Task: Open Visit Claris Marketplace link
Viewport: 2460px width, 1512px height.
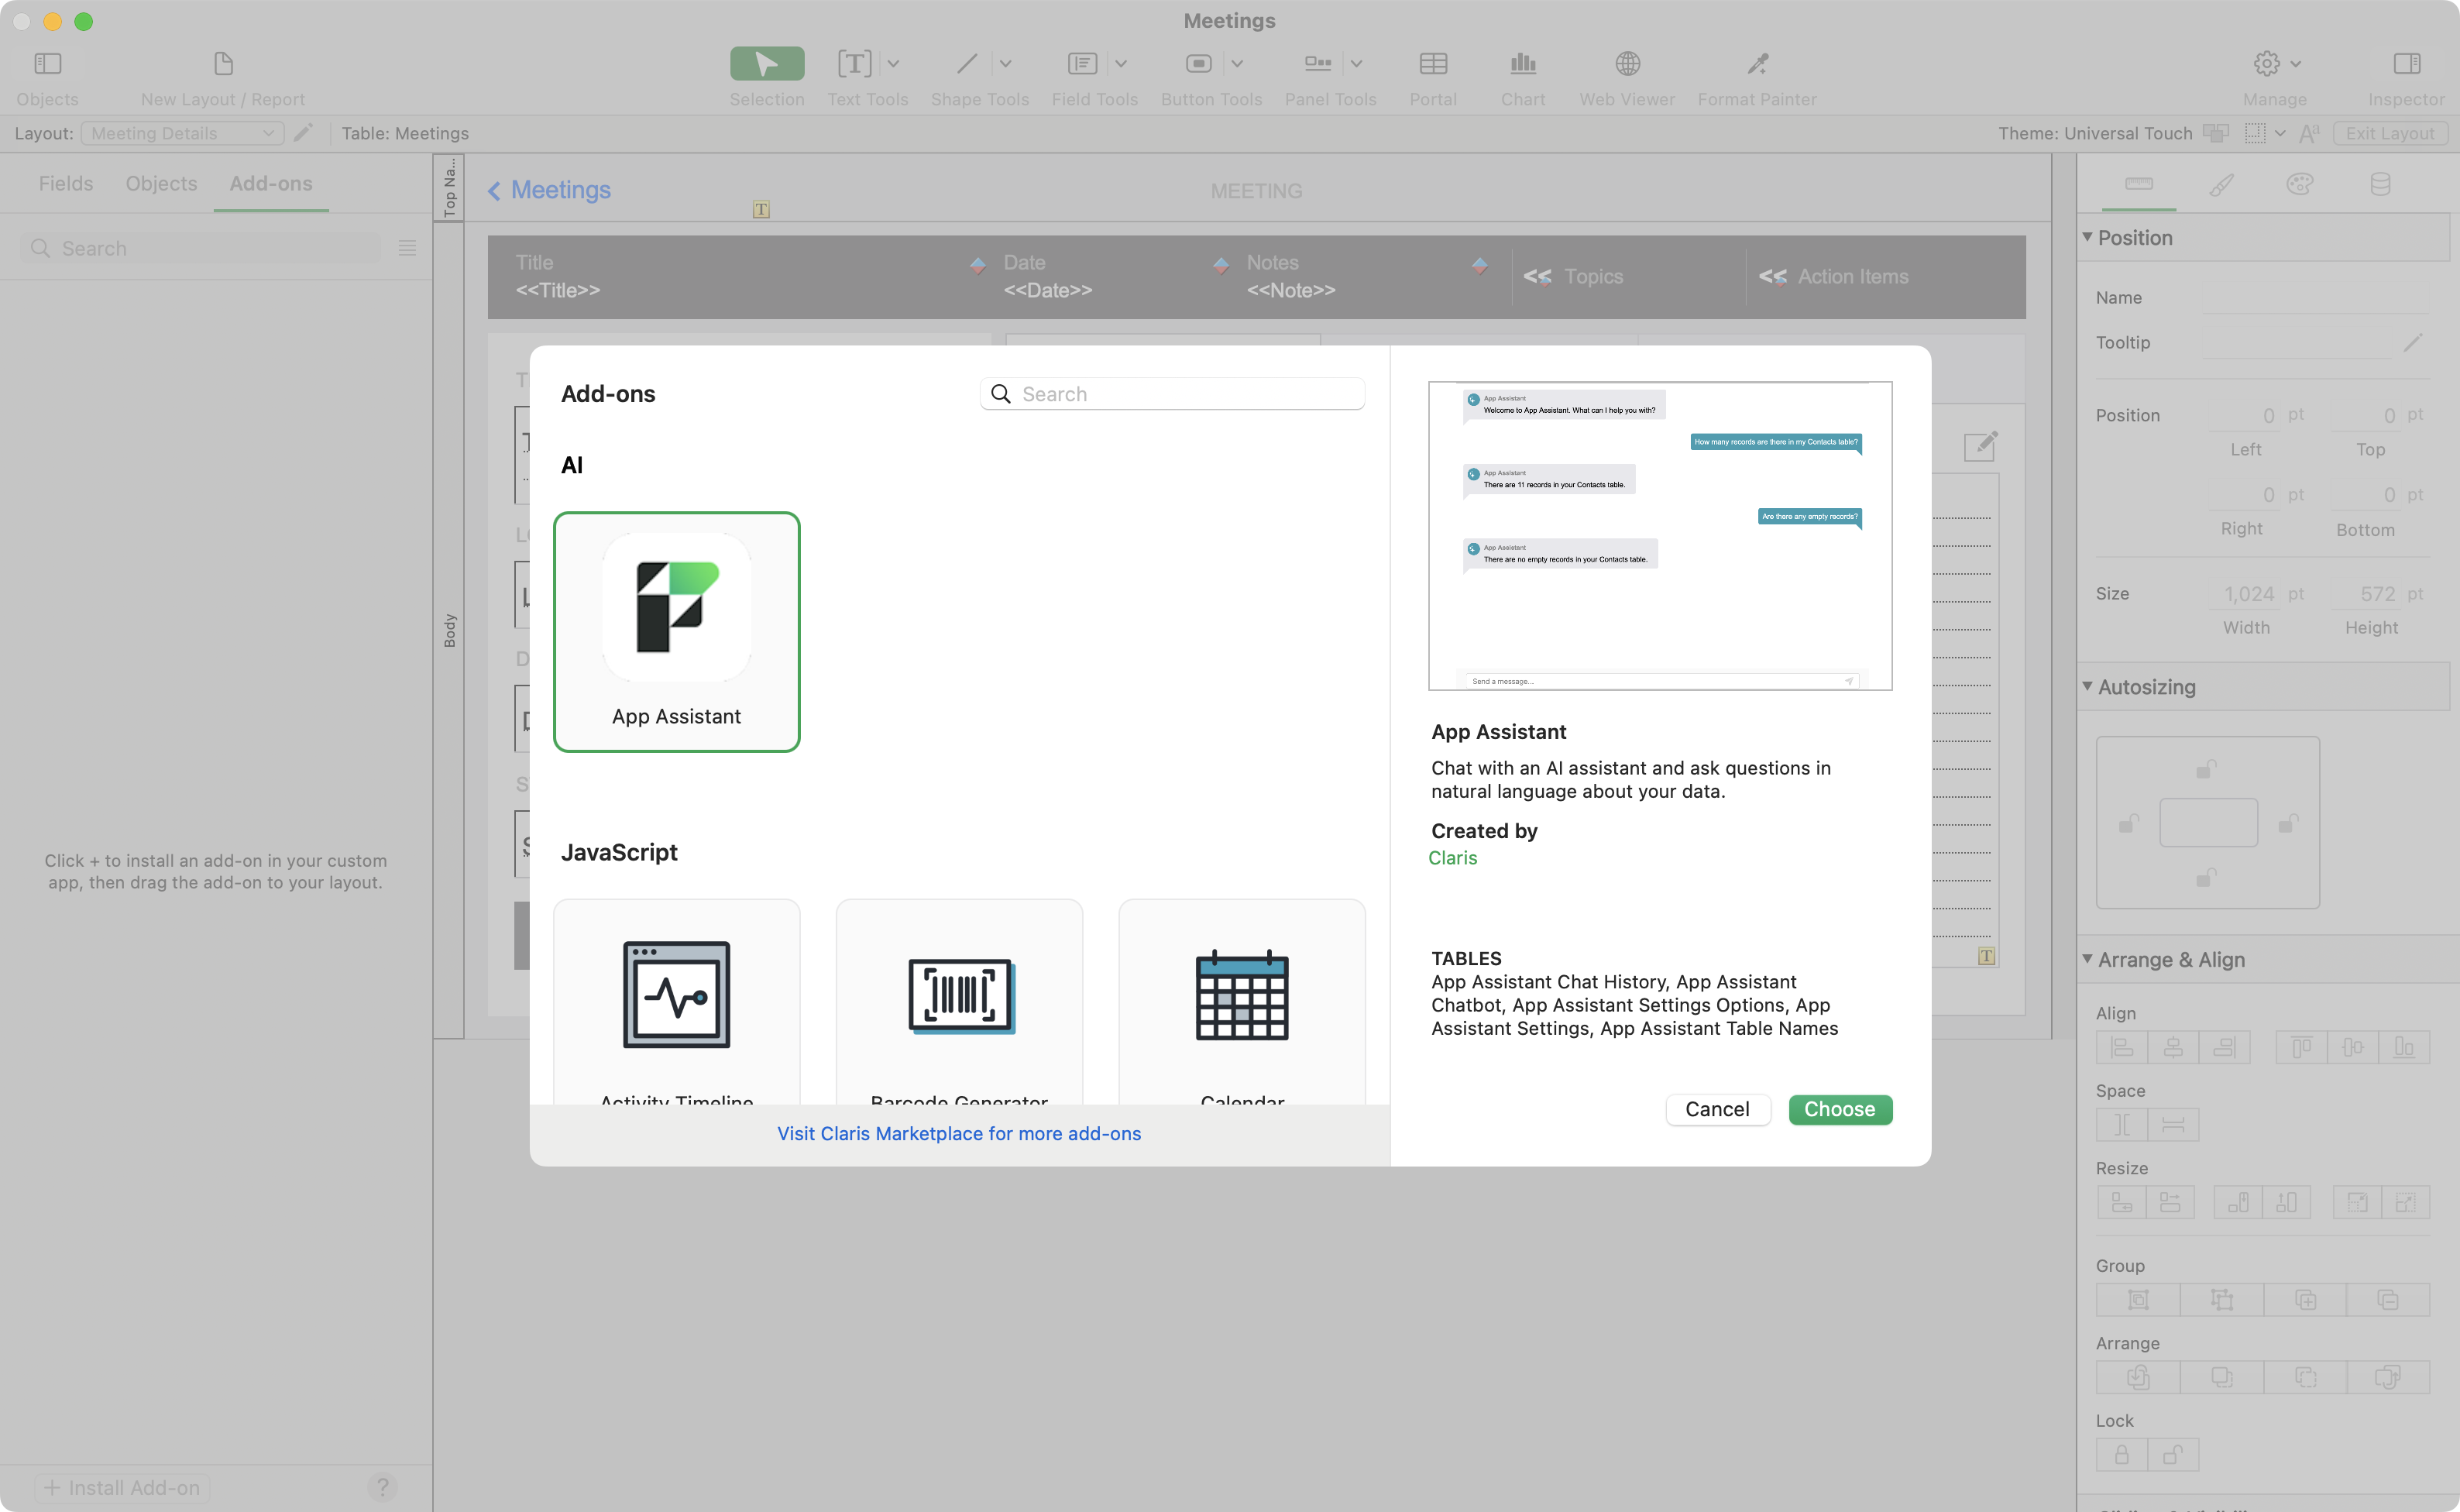Action: click(959, 1133)
